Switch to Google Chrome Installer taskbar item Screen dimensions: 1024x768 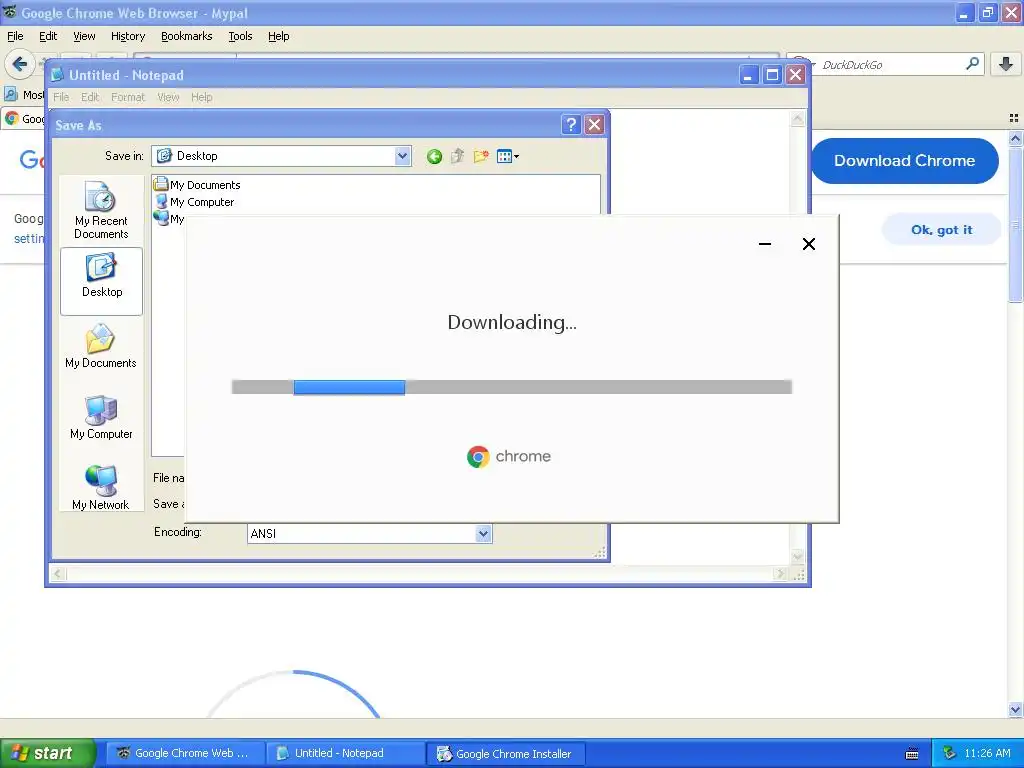tap(505, 754)
